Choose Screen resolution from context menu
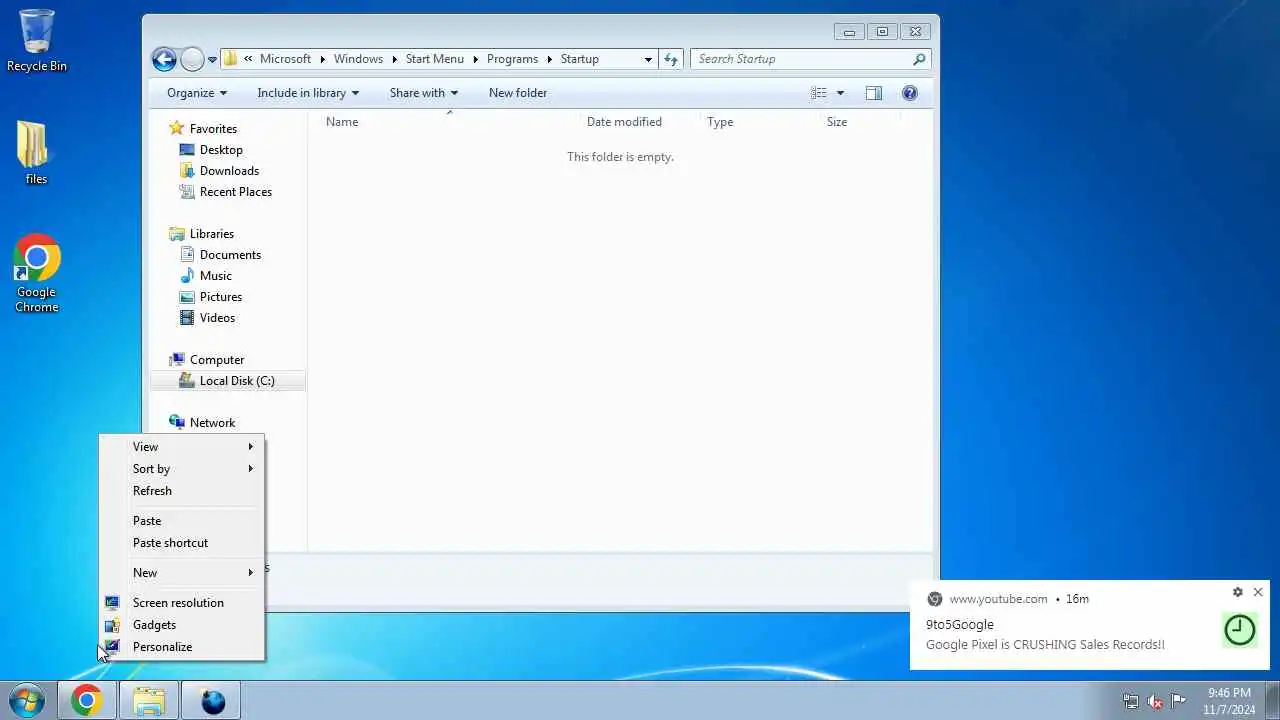The image size is (1280, 720). 182,603
